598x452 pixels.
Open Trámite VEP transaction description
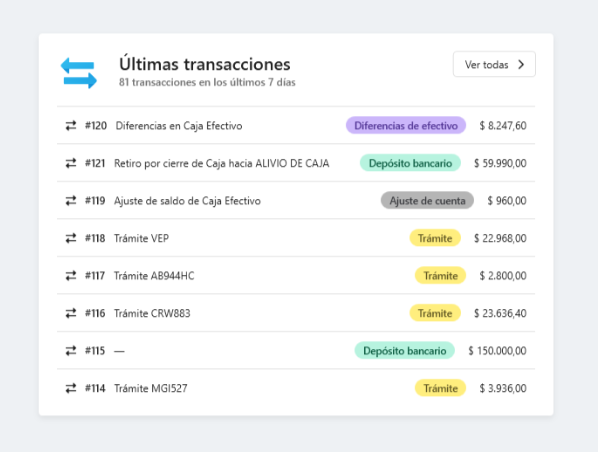point(141,238)
